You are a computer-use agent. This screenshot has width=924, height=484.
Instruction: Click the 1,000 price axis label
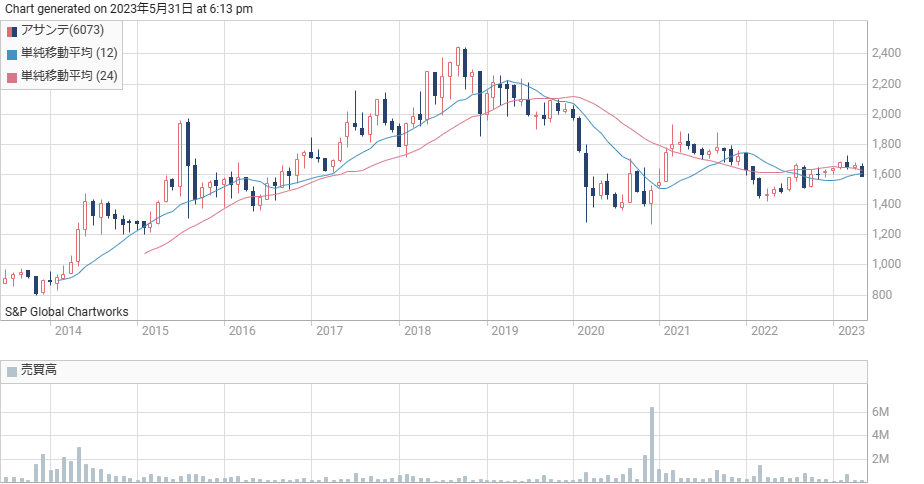(886, 264)
